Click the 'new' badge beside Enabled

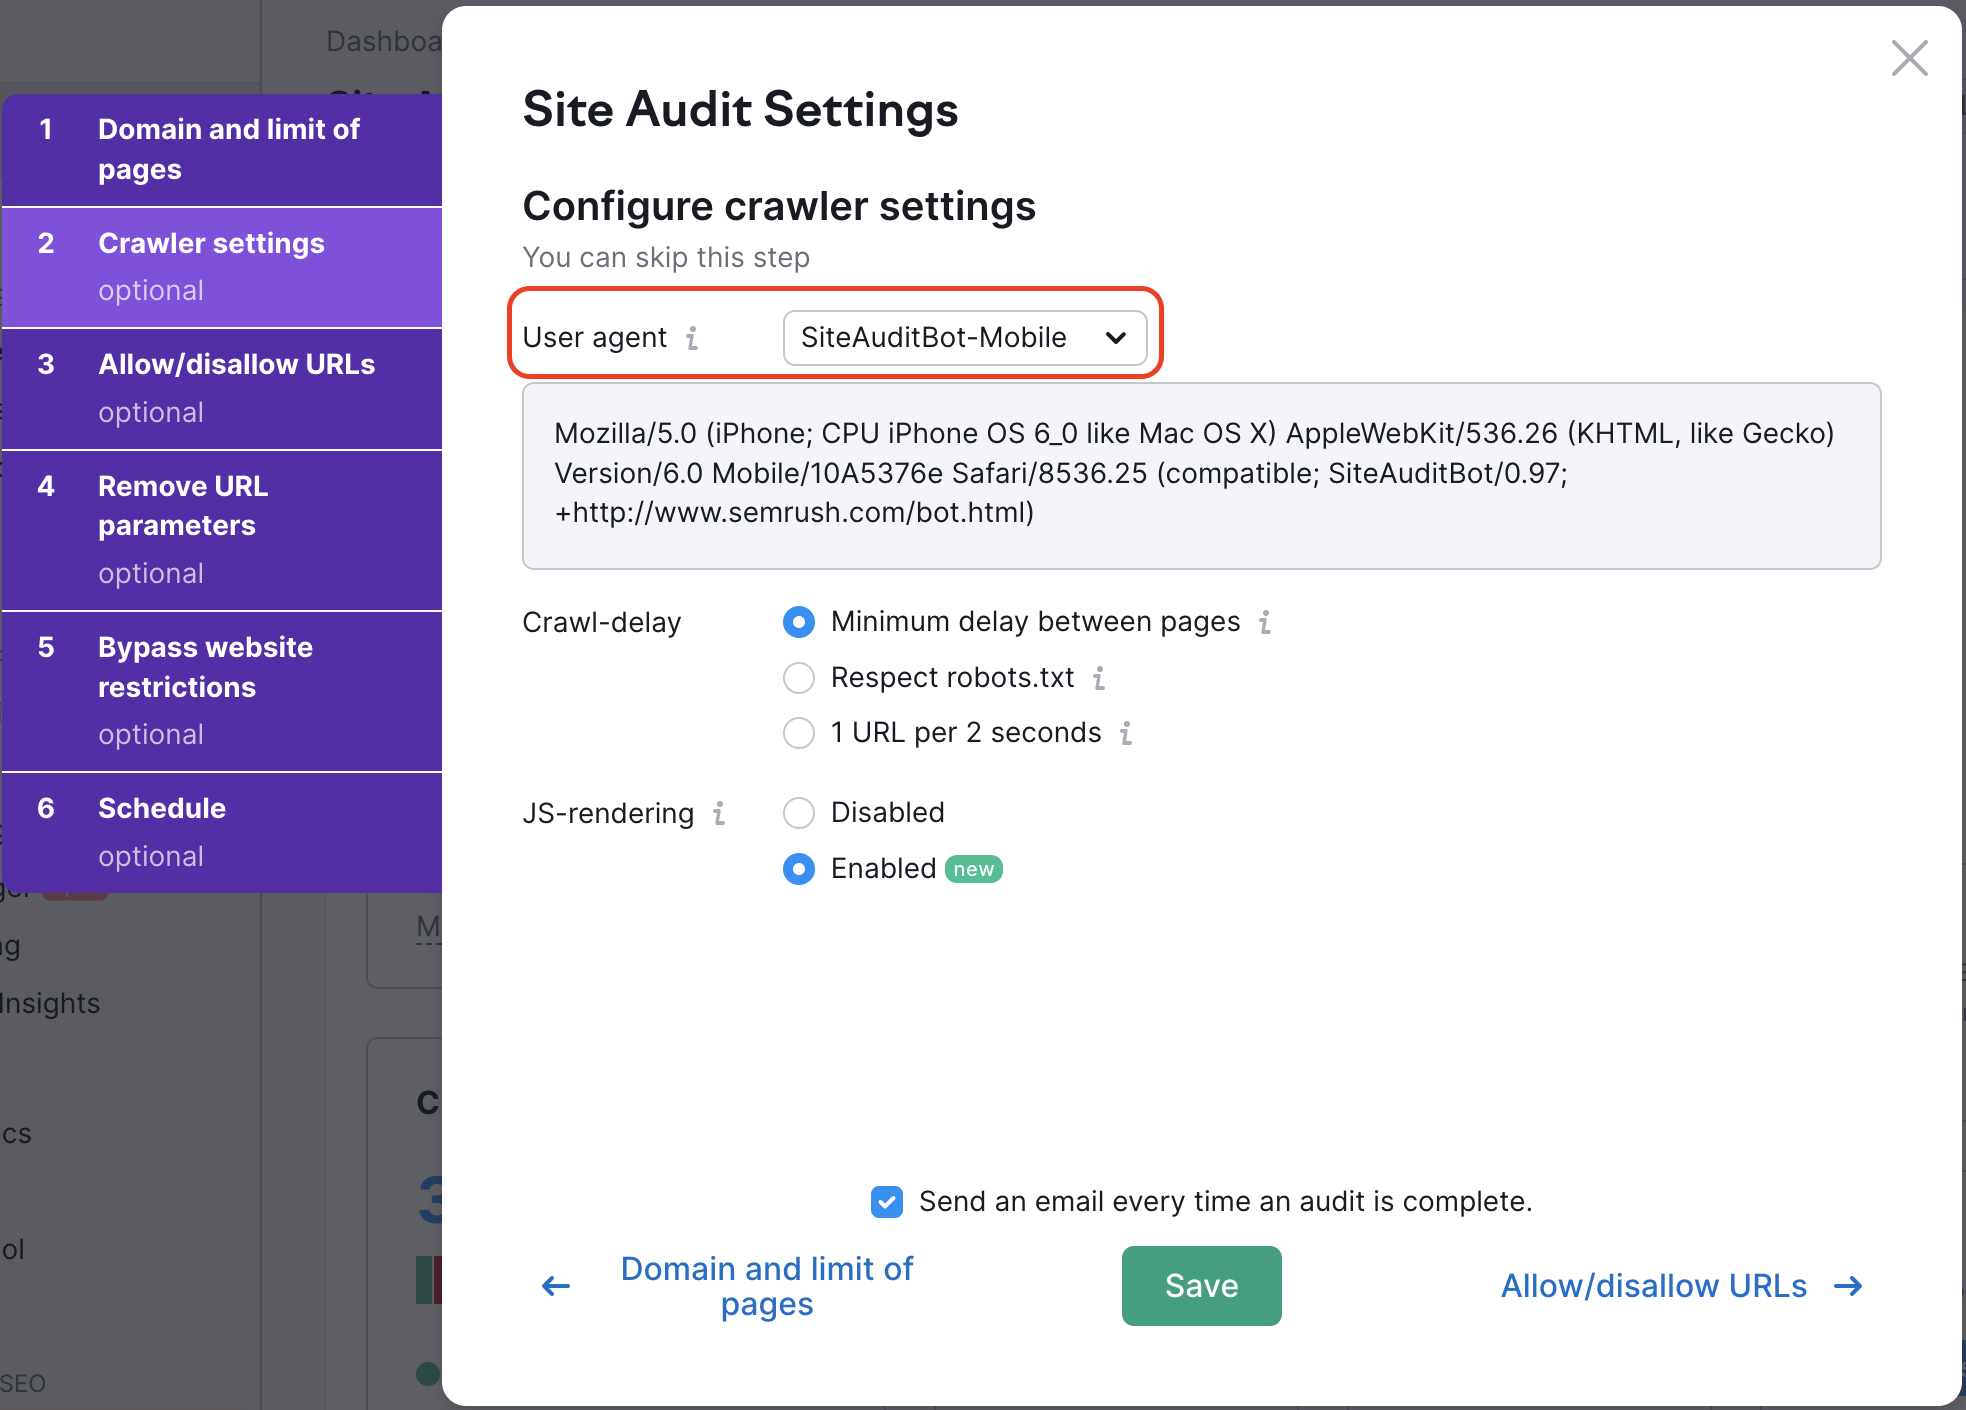click(x=974, y=870)
